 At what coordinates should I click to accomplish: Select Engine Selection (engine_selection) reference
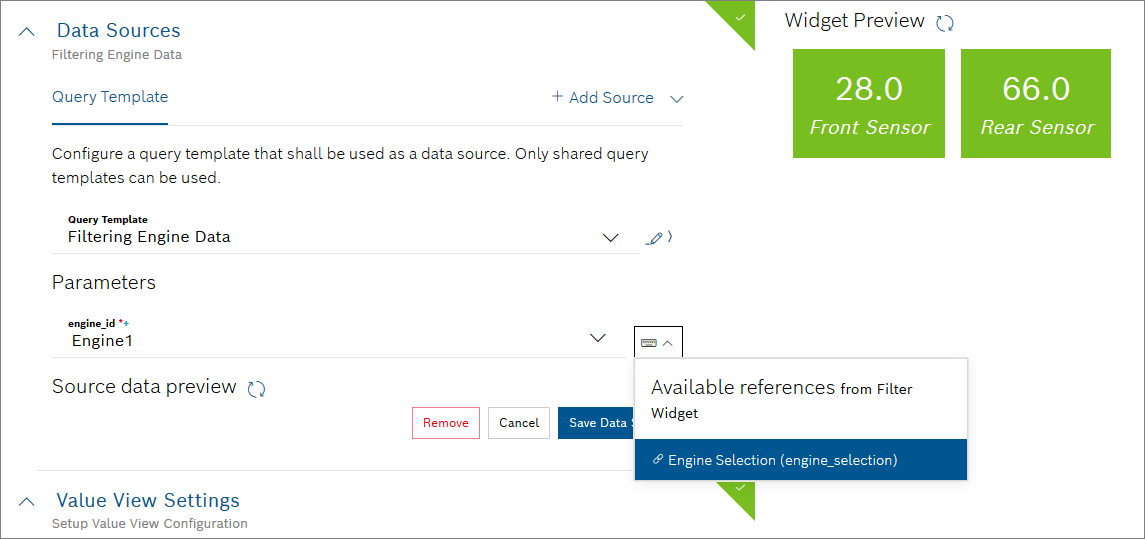783,460
